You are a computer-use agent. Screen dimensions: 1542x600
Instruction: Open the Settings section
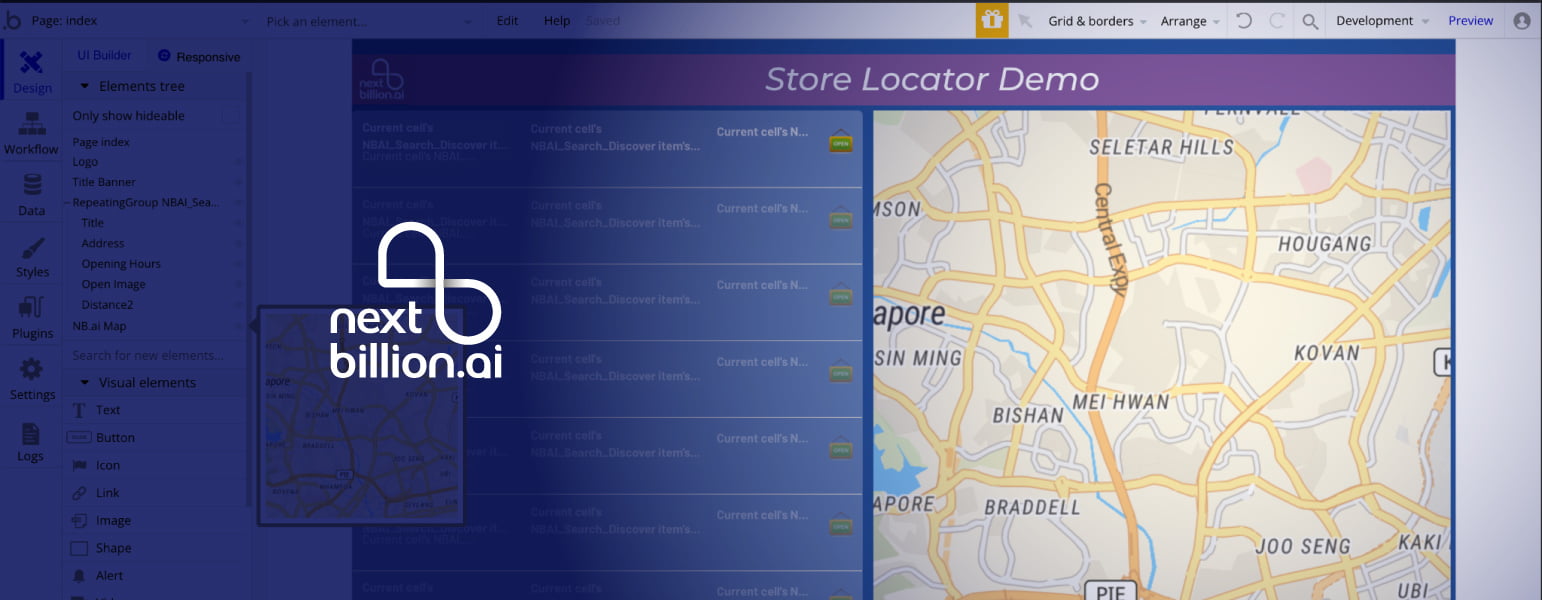[32, 379]
